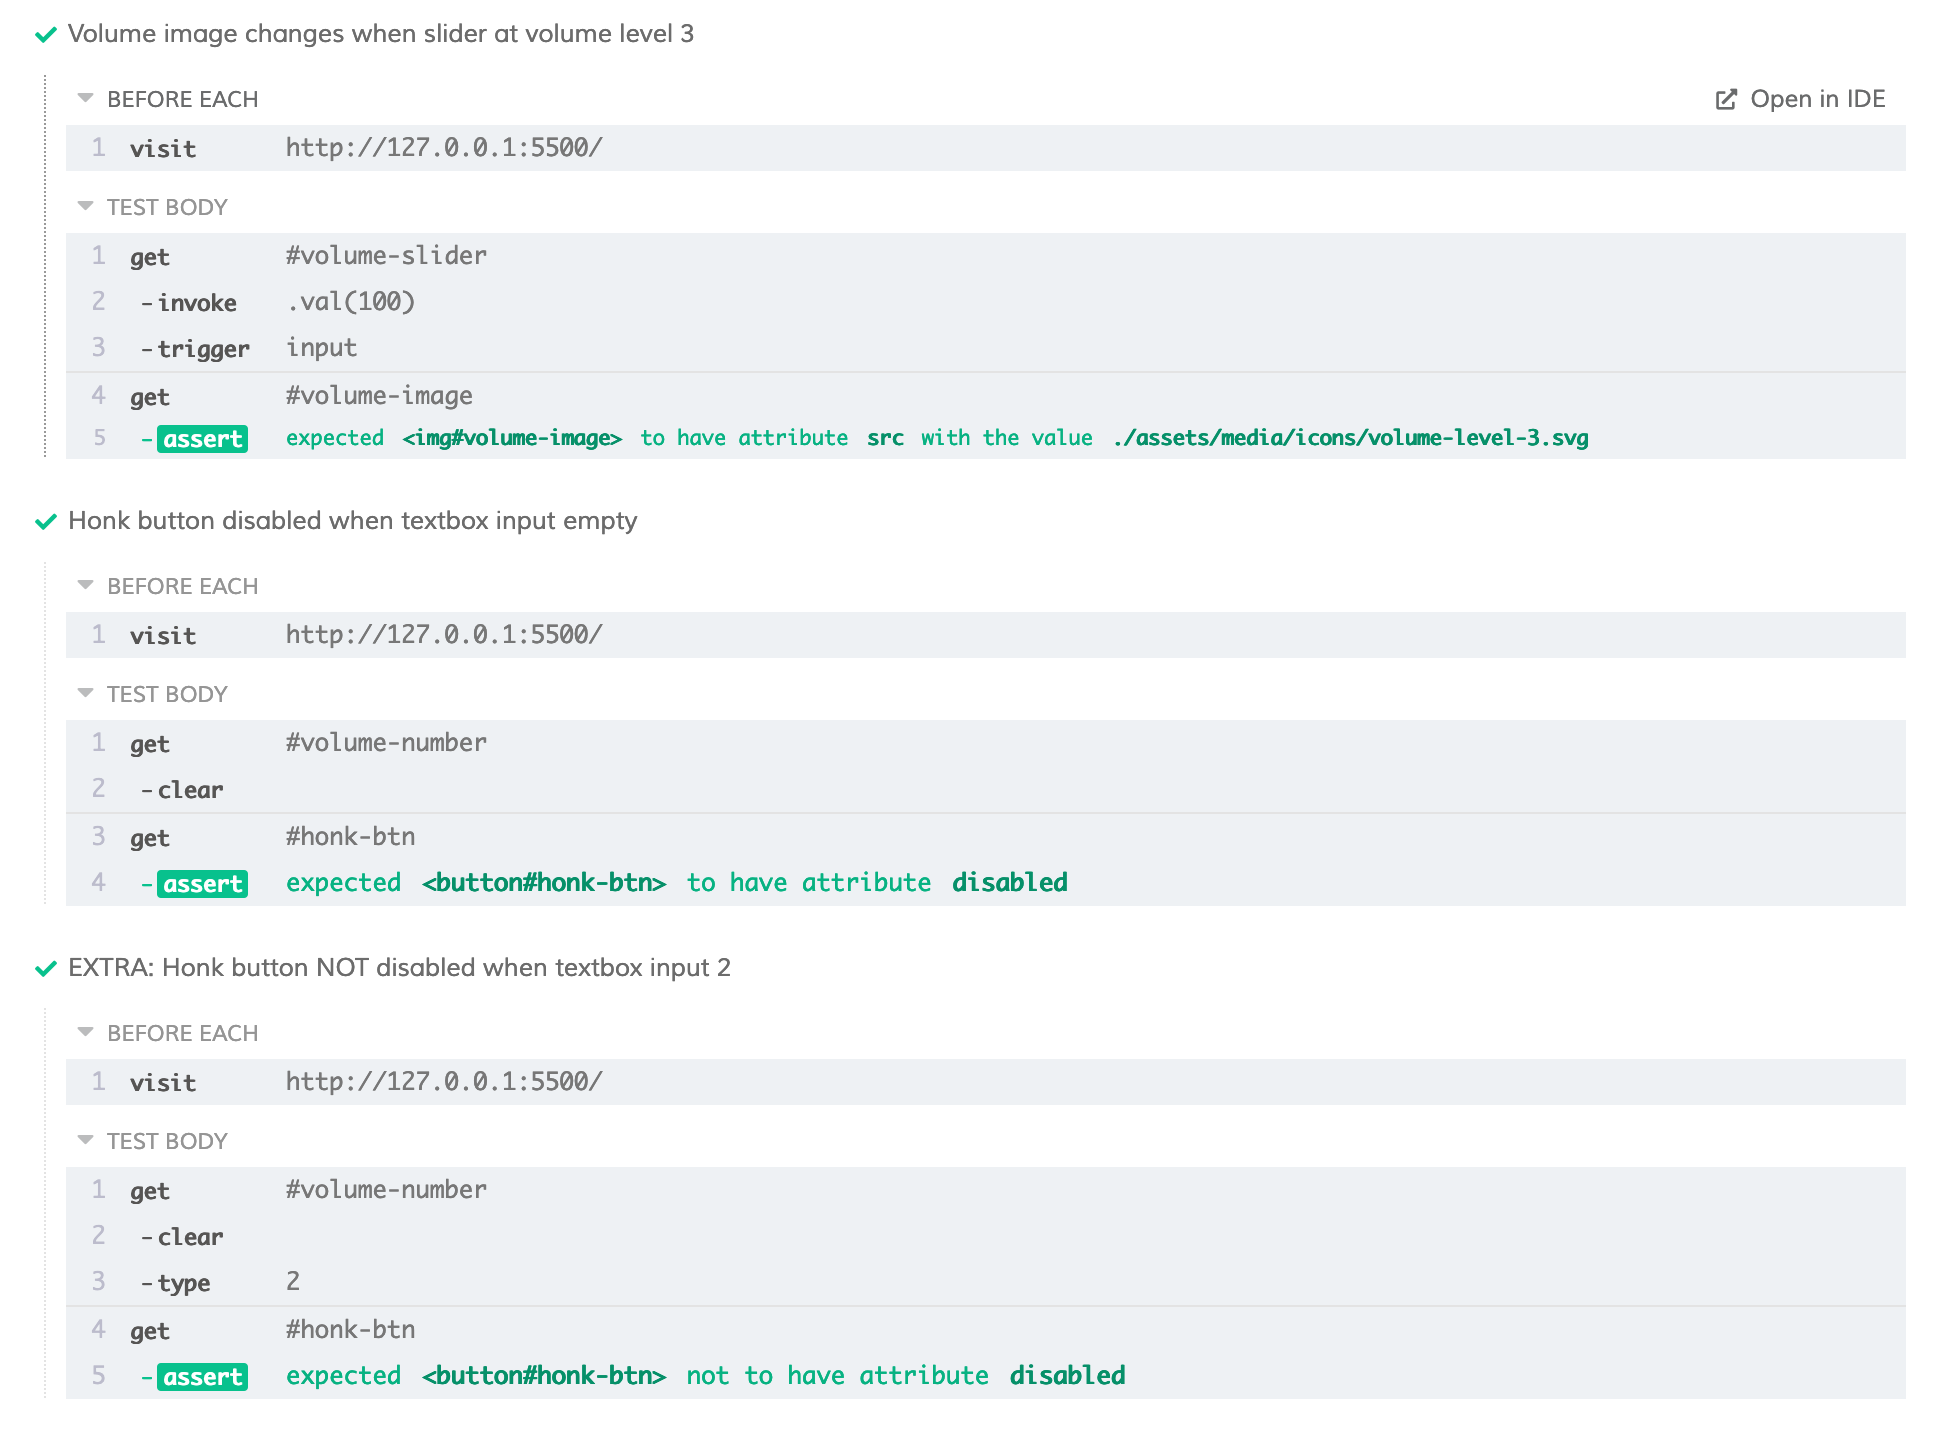Click visit command in Honk button disabled test
Viewport: 1940px width, 1432px height.
click(x=986, y=635)
